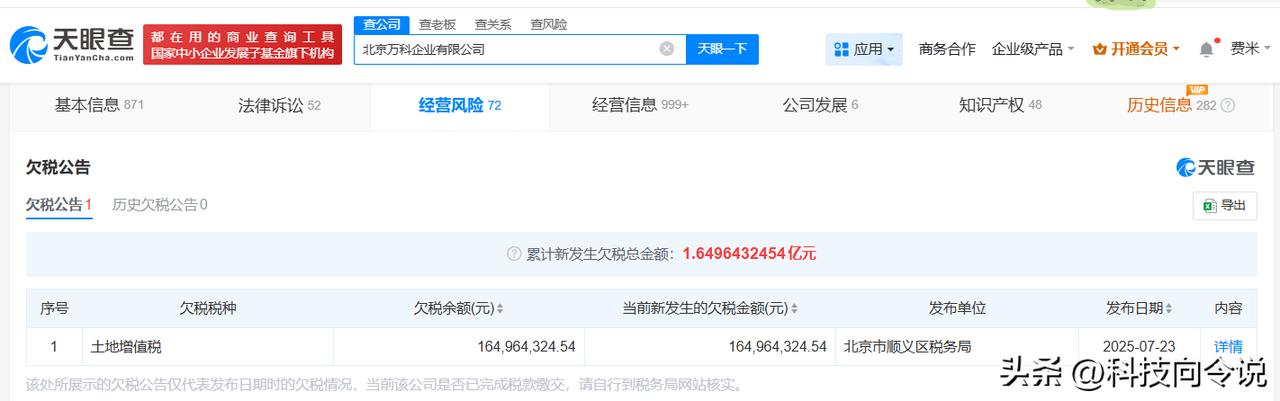Click the TianYanCha logo
1280x401 pixels.
tap(71, 44)
